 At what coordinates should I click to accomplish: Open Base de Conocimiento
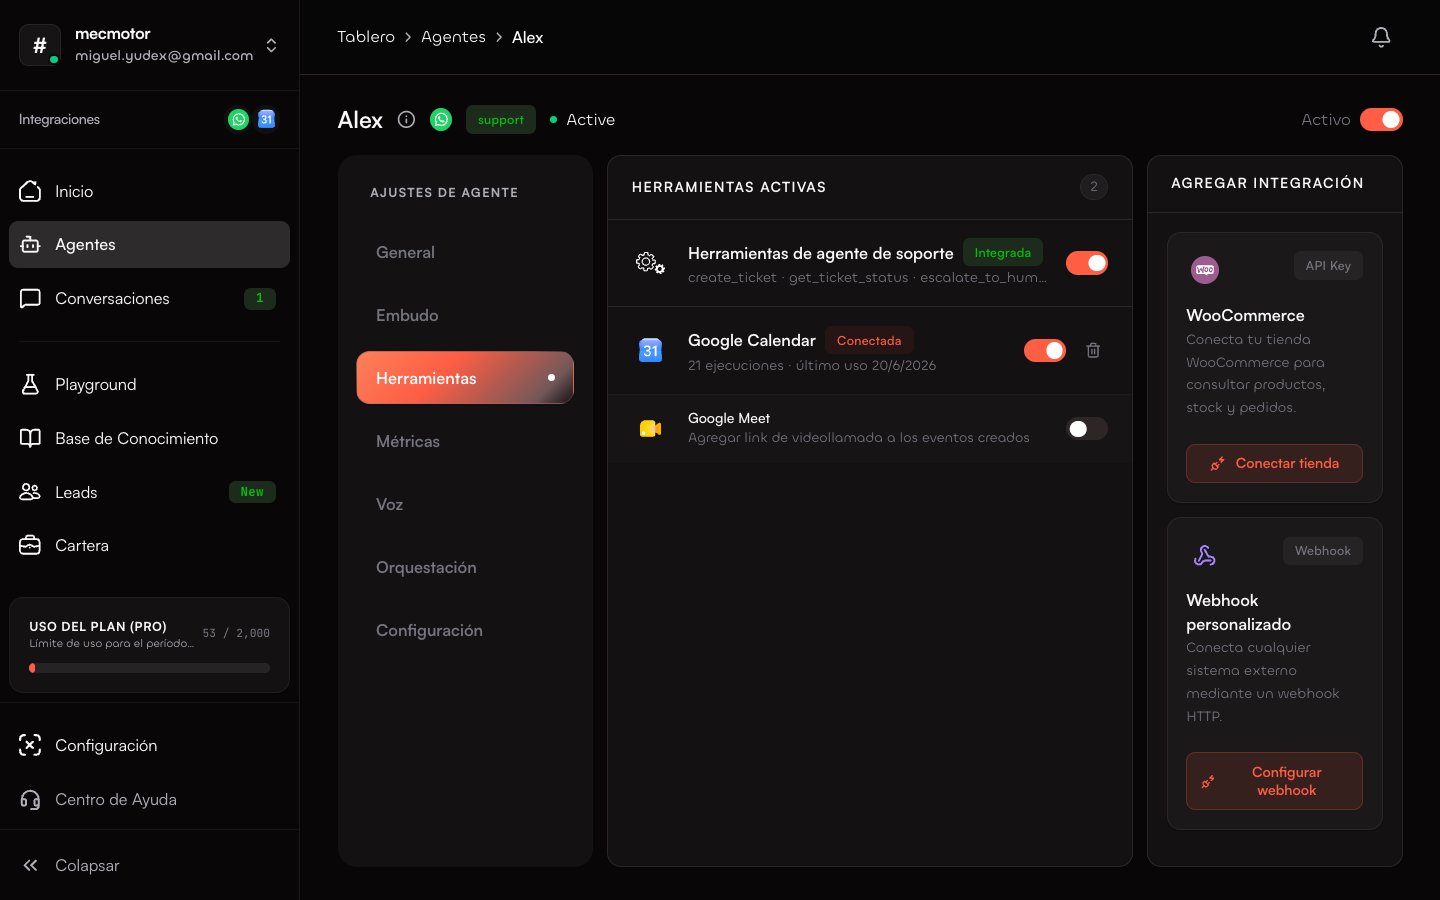149,438
